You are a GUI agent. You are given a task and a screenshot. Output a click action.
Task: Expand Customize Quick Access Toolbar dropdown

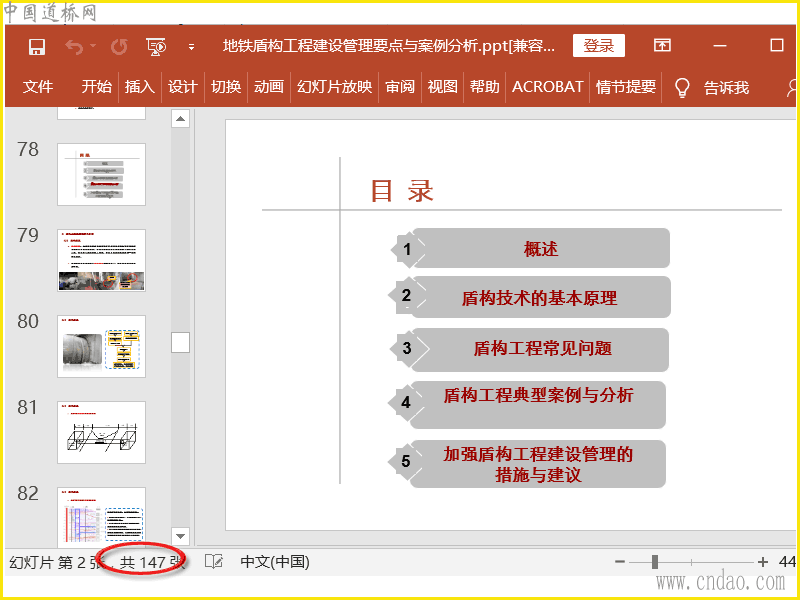coord(191,47)
